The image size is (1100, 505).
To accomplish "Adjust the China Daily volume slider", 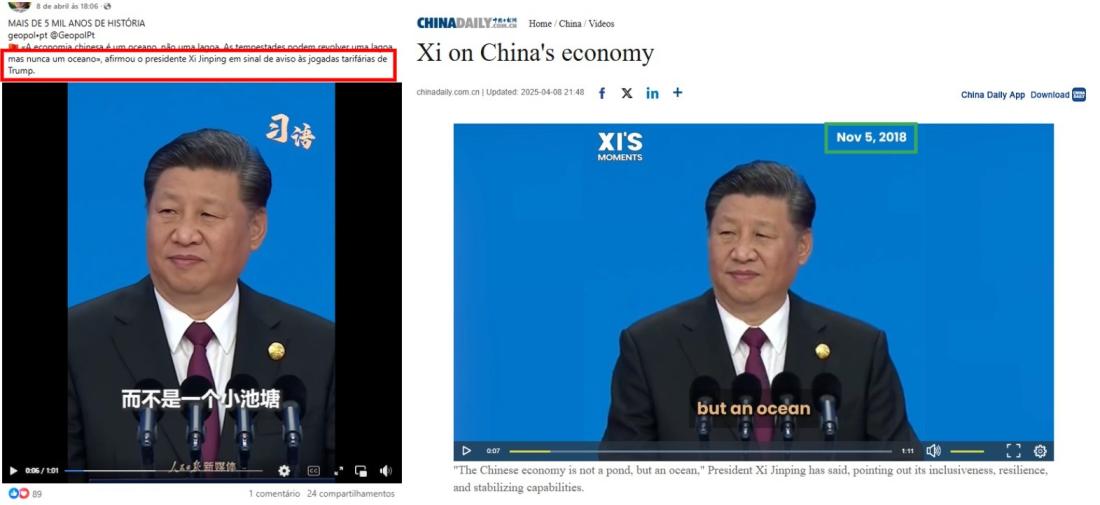I will [x=967, y=451].
